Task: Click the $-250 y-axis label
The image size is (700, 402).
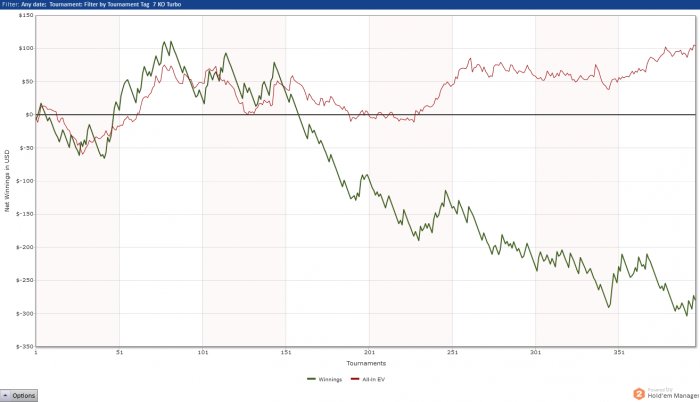Action: [x=25, y=281]
